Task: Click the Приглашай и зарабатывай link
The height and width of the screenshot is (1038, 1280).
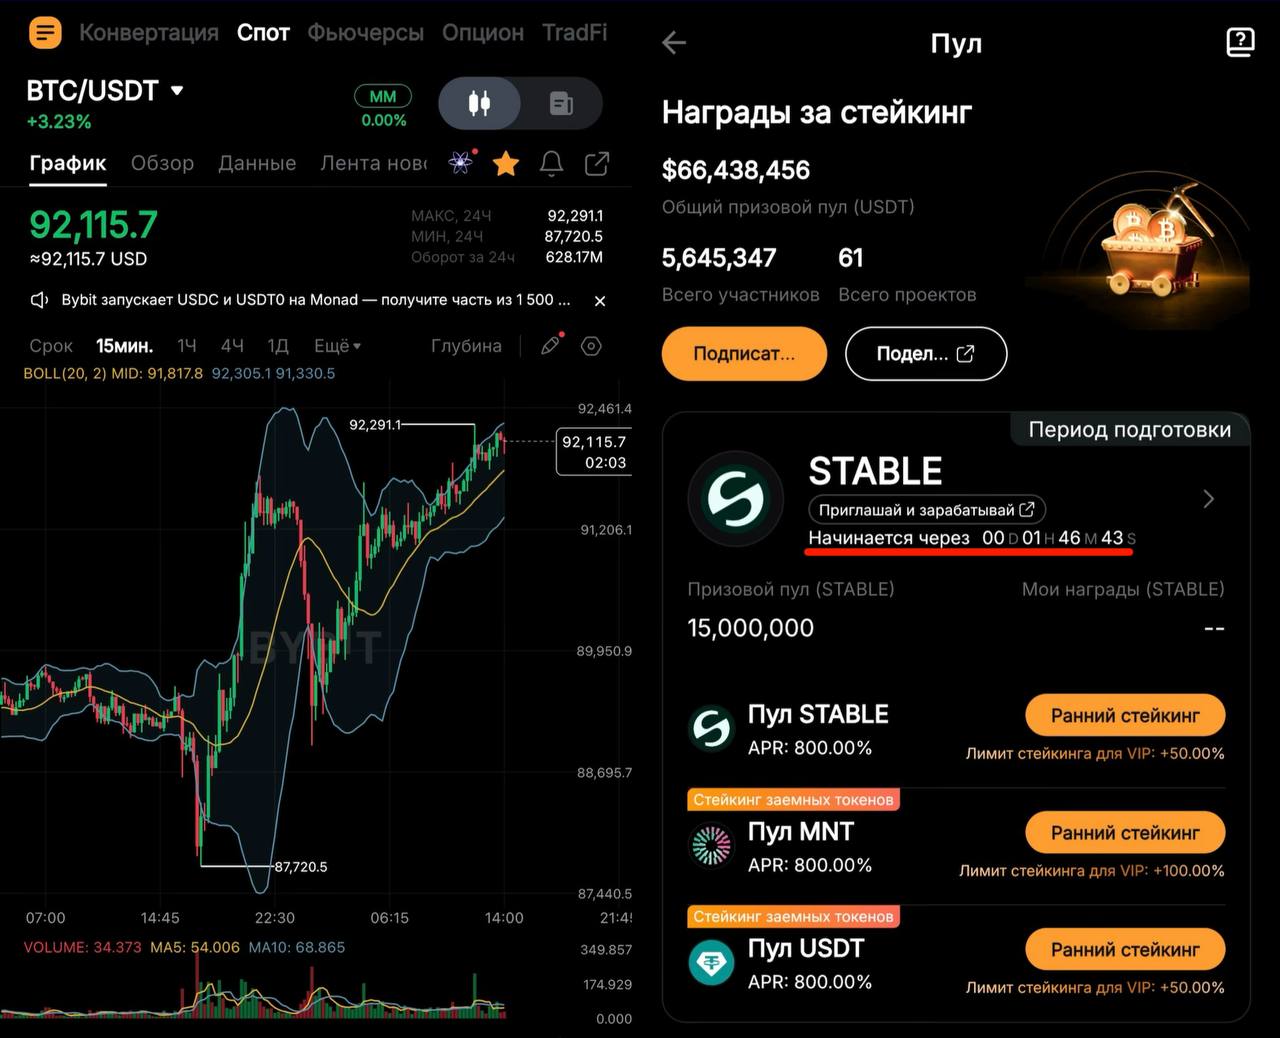Action: [926, 510]
